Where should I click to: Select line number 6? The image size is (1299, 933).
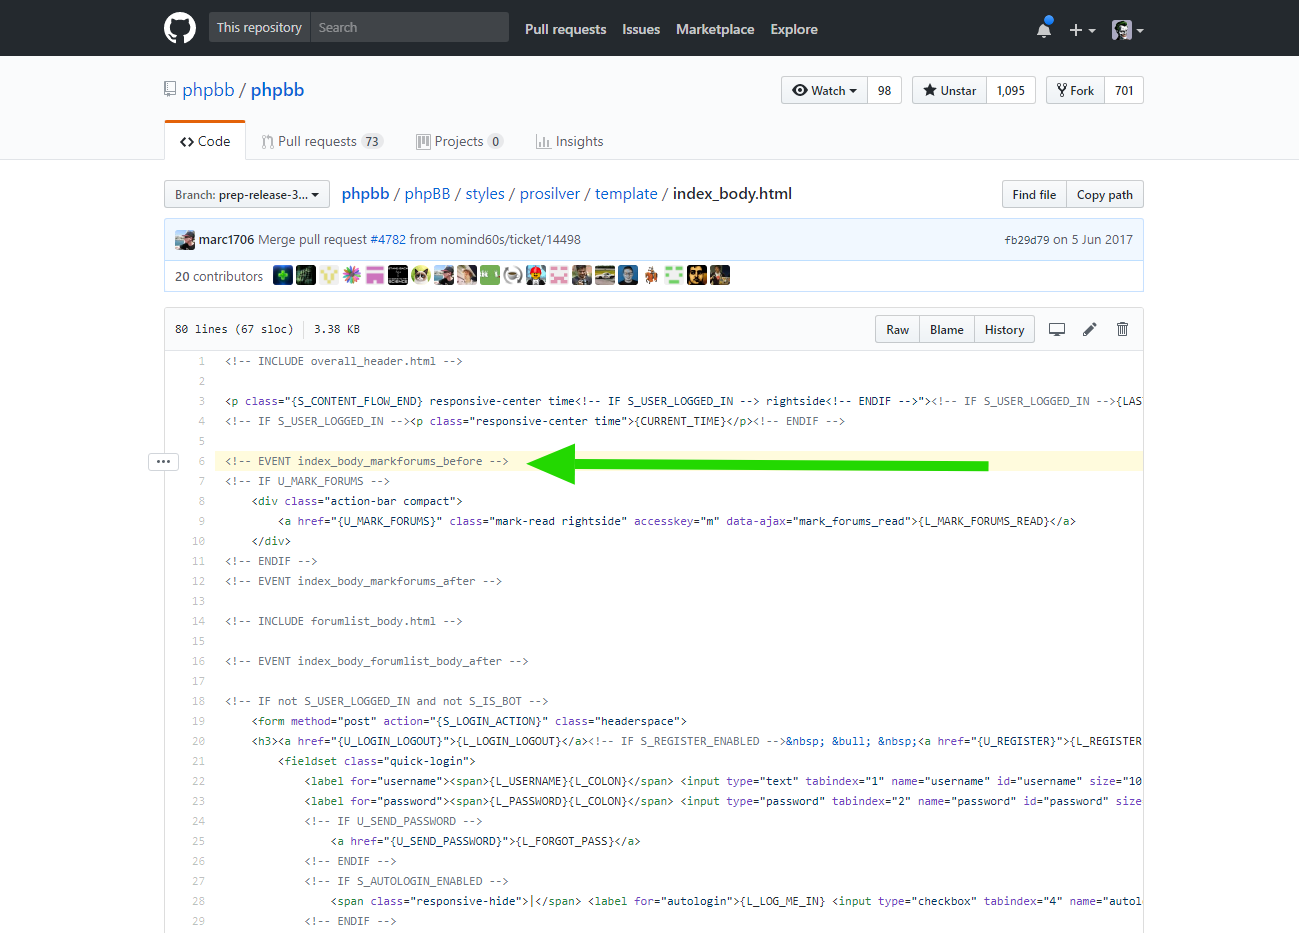click(x=201, y=461)
